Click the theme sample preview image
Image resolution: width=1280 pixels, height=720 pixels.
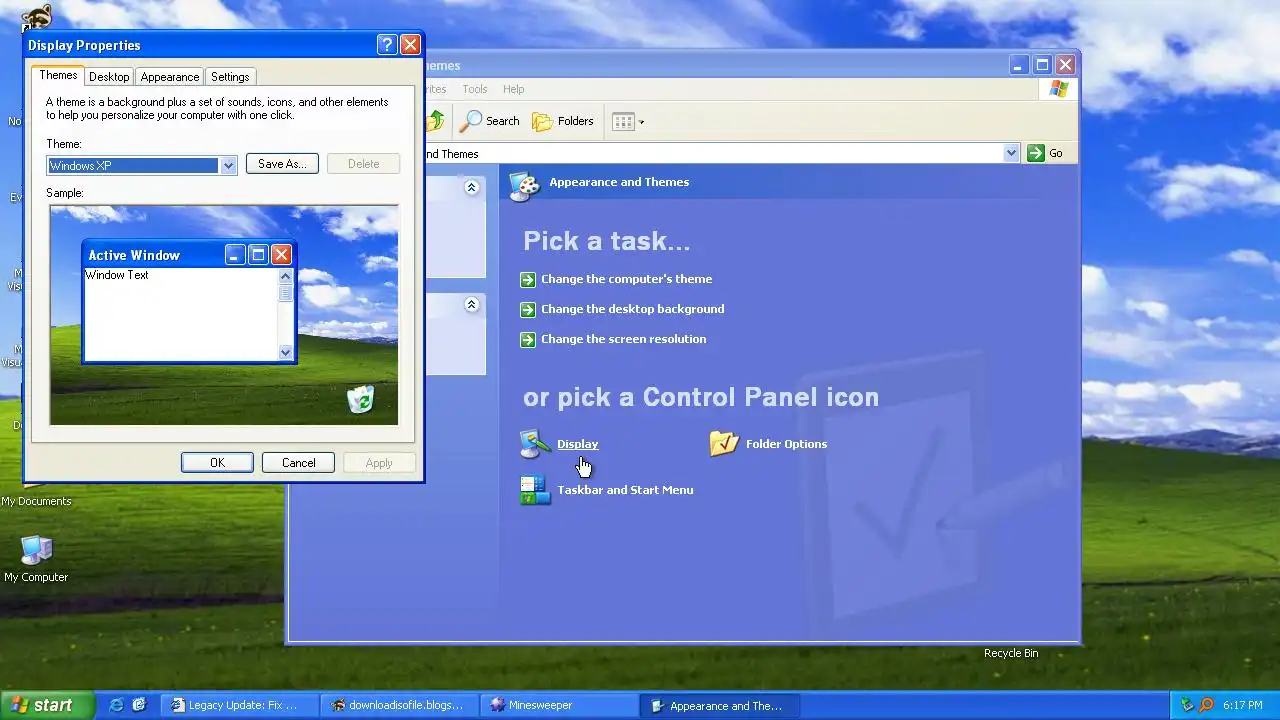coord(224,315)
